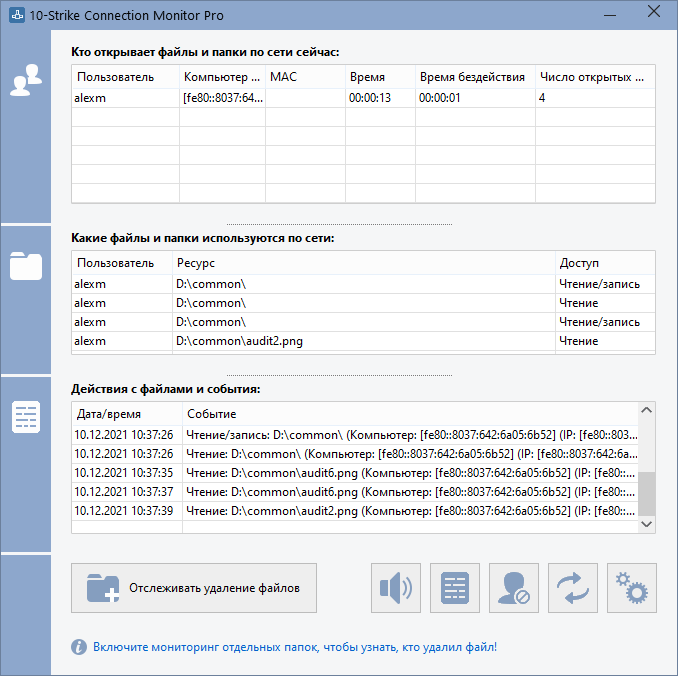Click the Ресурс column header

tap(364, 263)
